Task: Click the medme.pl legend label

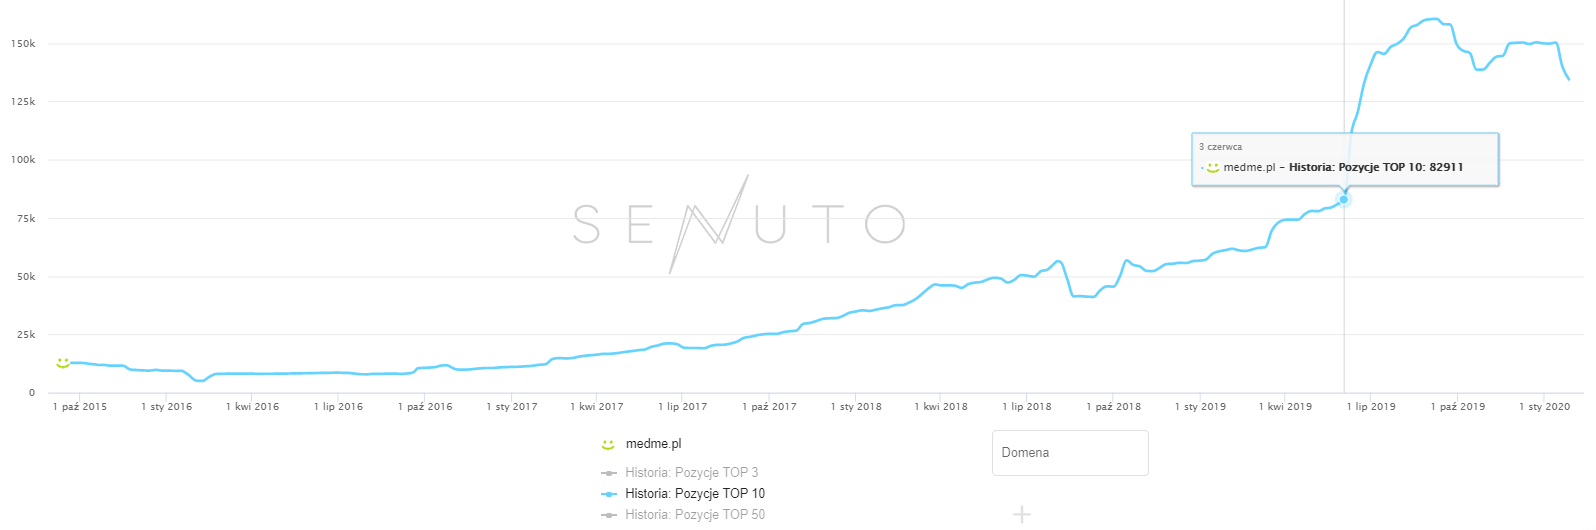Action: pyautogui.click(x=653, y=444)
